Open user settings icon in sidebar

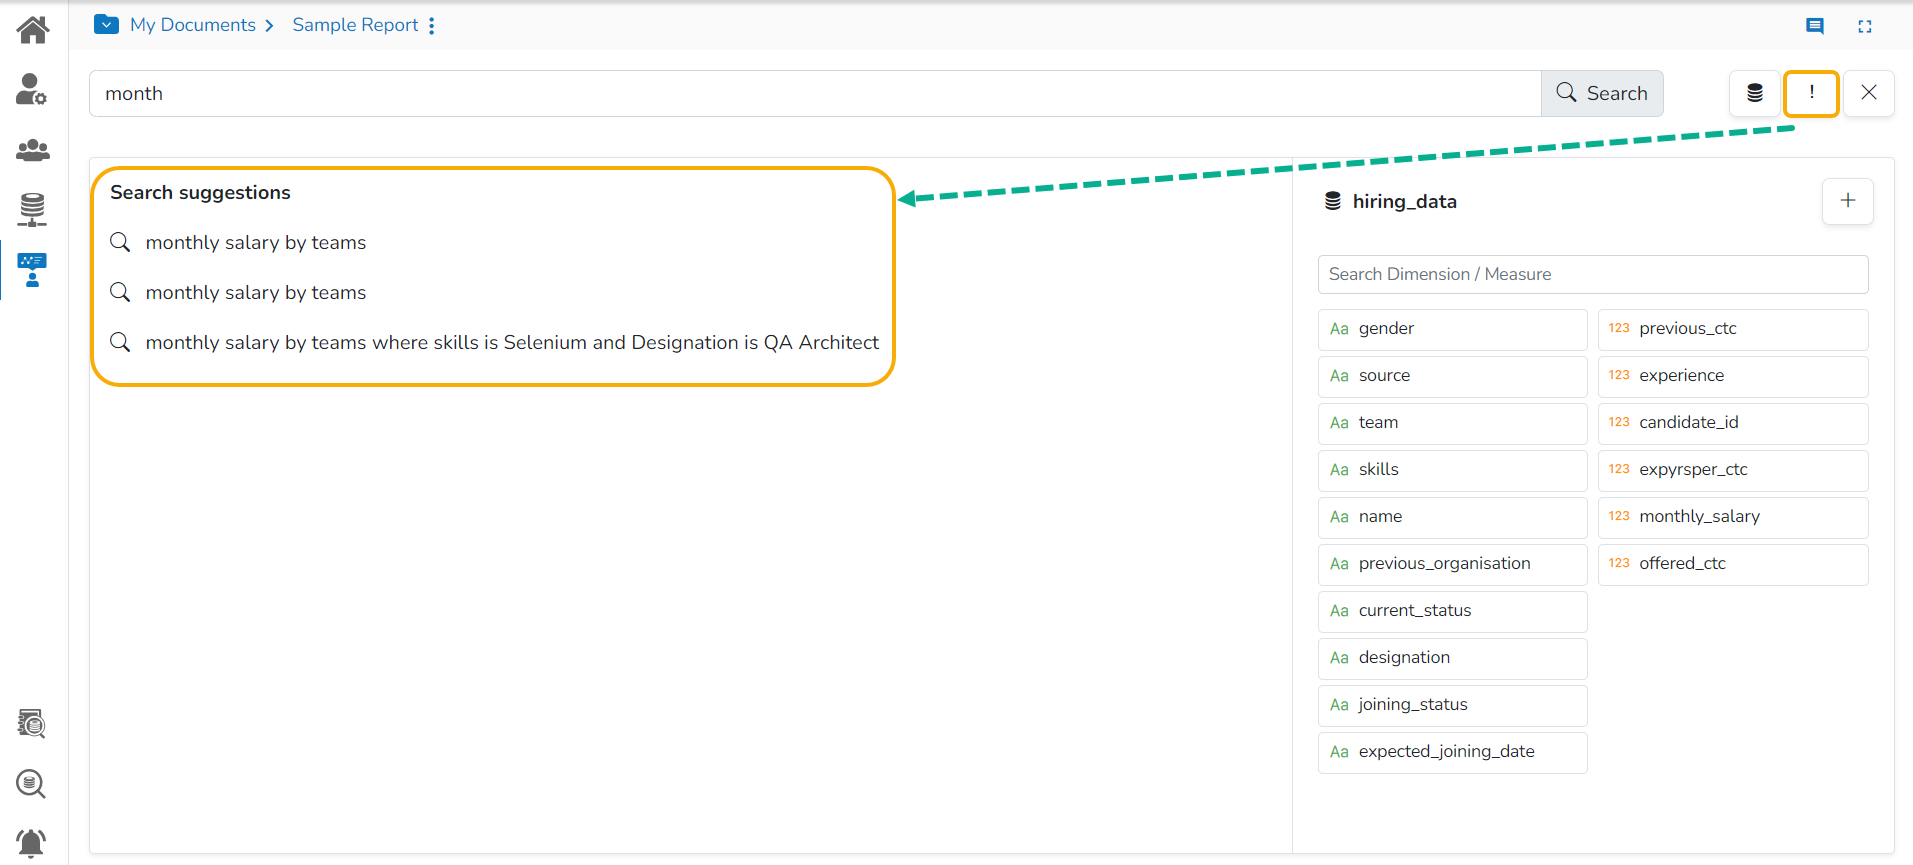coord(31,89)
